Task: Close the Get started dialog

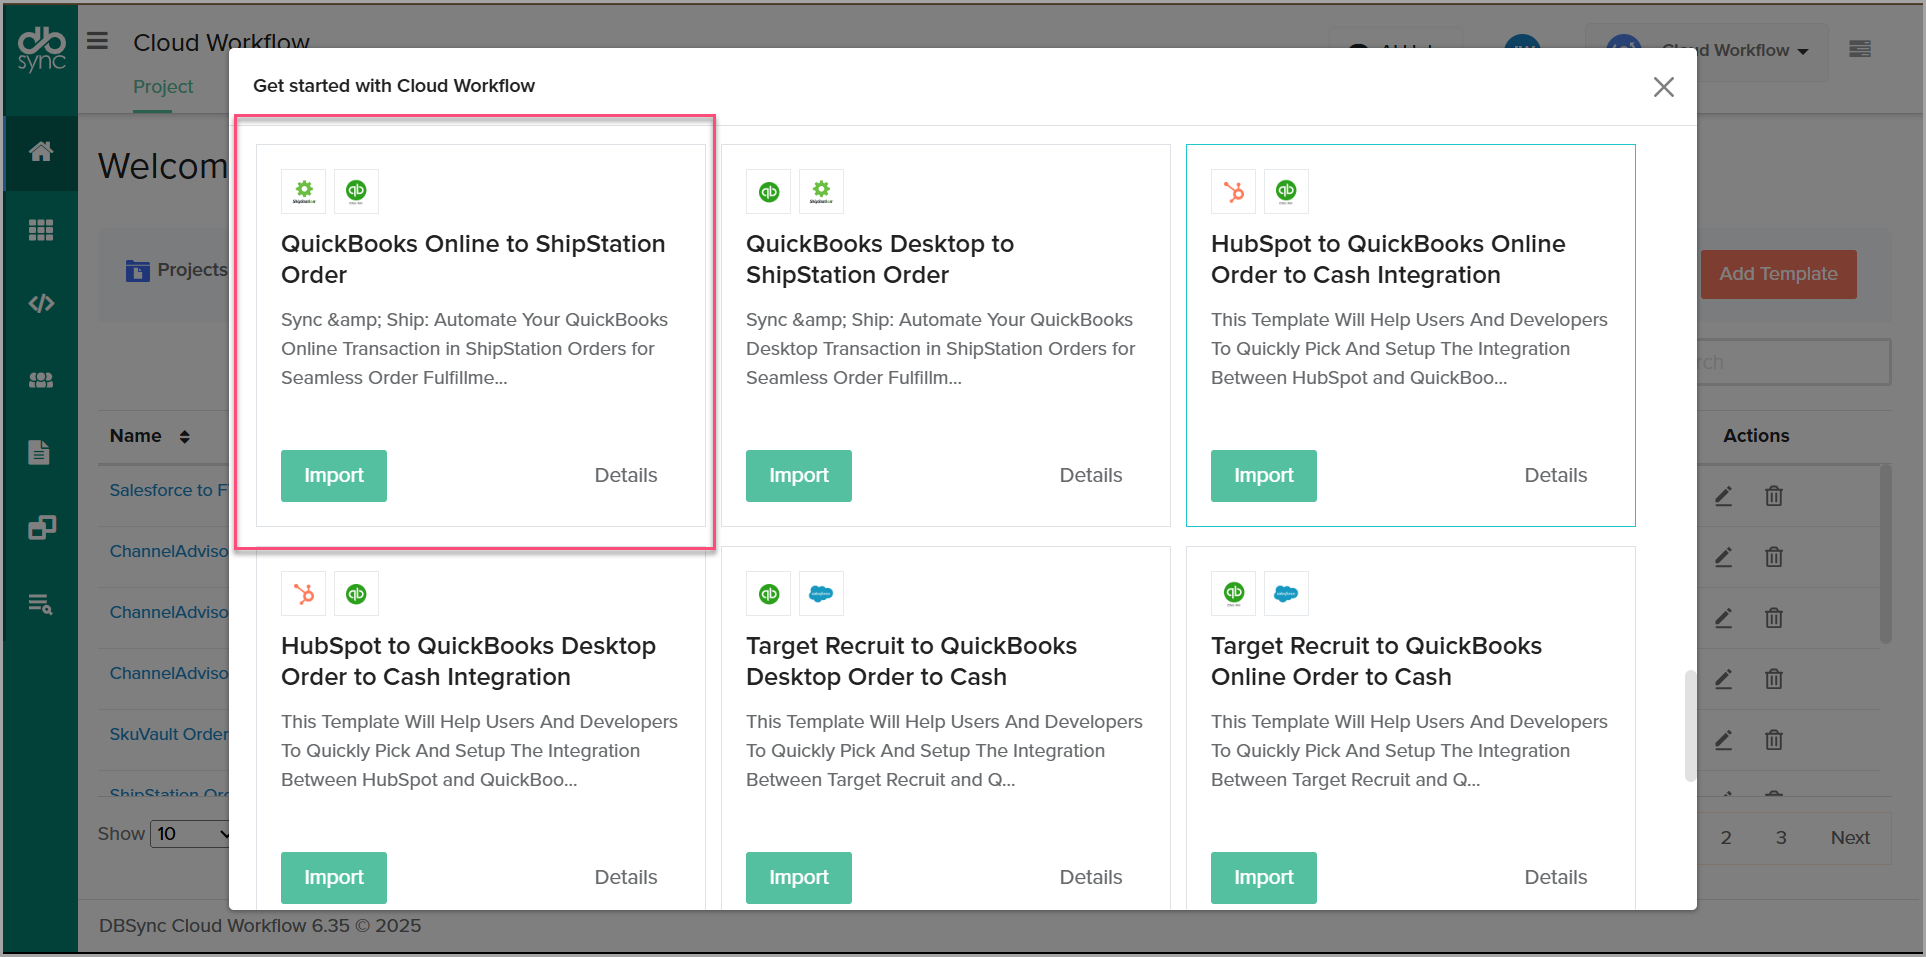Action: click(x=1663, y=87)
